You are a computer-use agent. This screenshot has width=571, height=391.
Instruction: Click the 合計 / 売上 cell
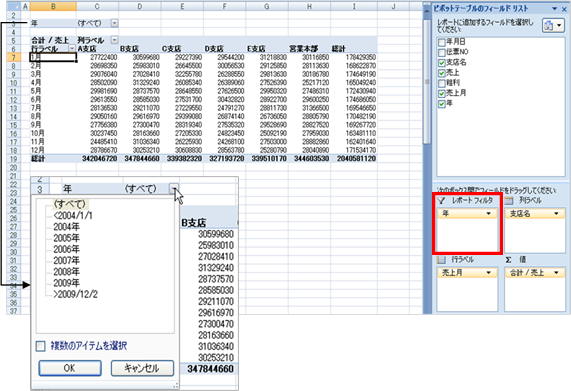[50, 40]
